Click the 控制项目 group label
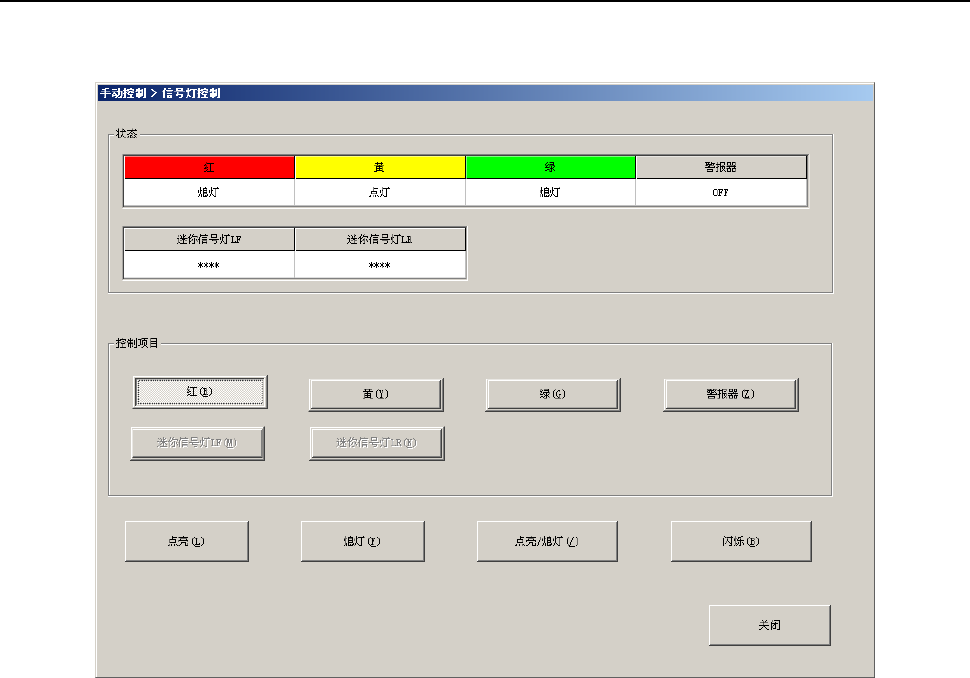 pyautogui.click(x=137, y=343)
